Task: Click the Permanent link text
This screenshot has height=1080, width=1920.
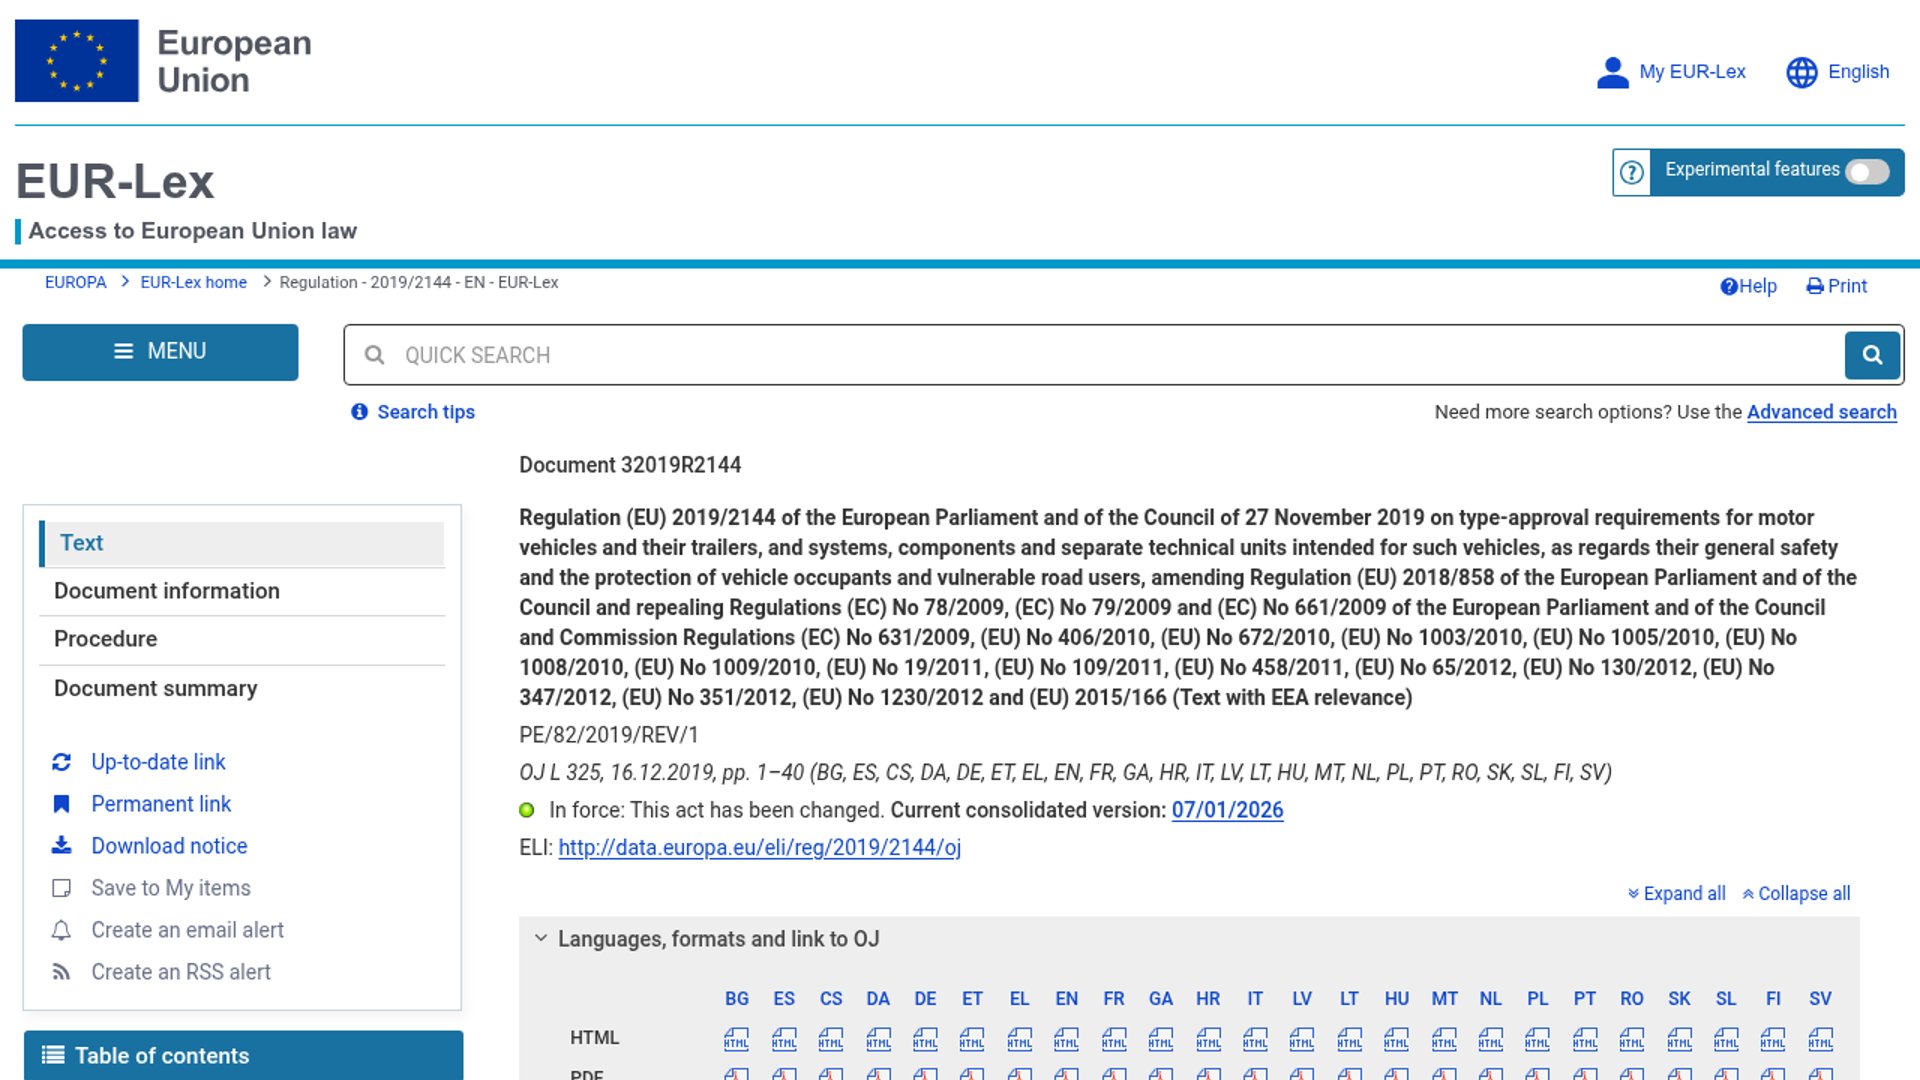Action: [161, 804]
